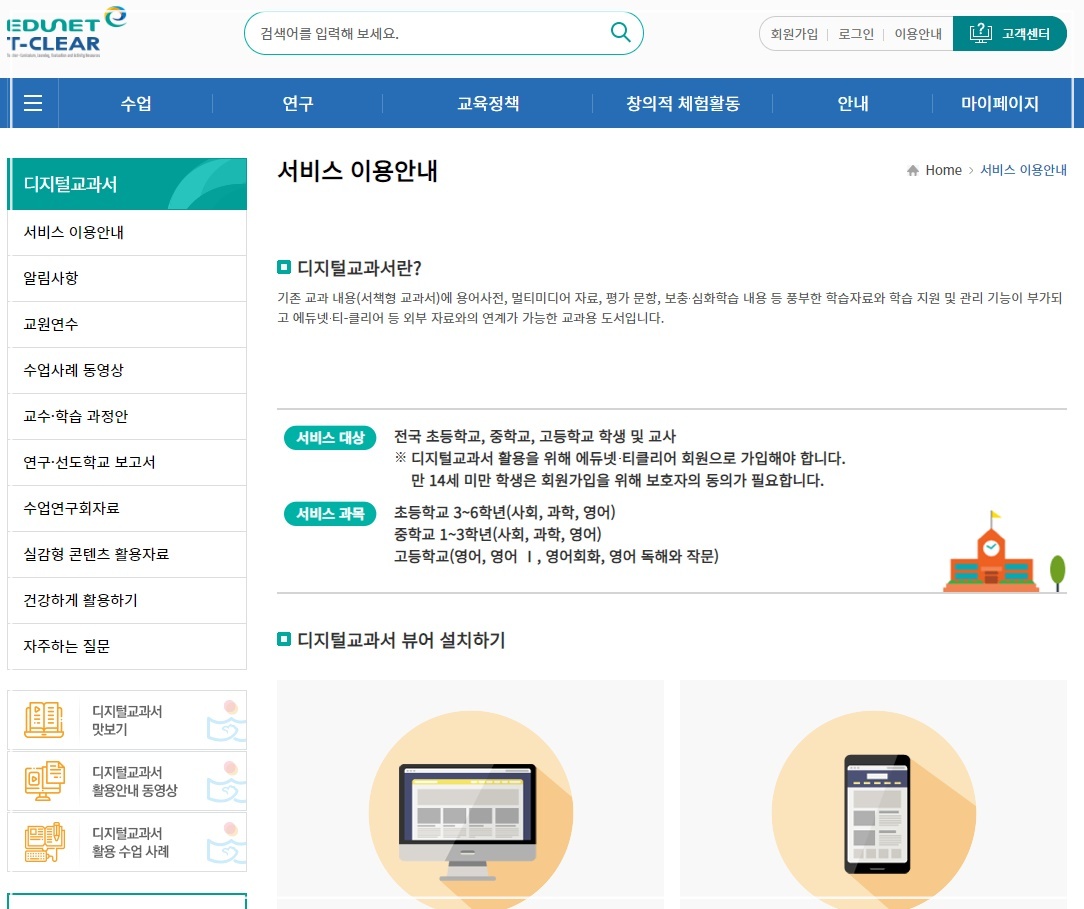Select 서비스 이용안내 in sidebar
Screen dimensions: 1084x909
pos(127,232)
